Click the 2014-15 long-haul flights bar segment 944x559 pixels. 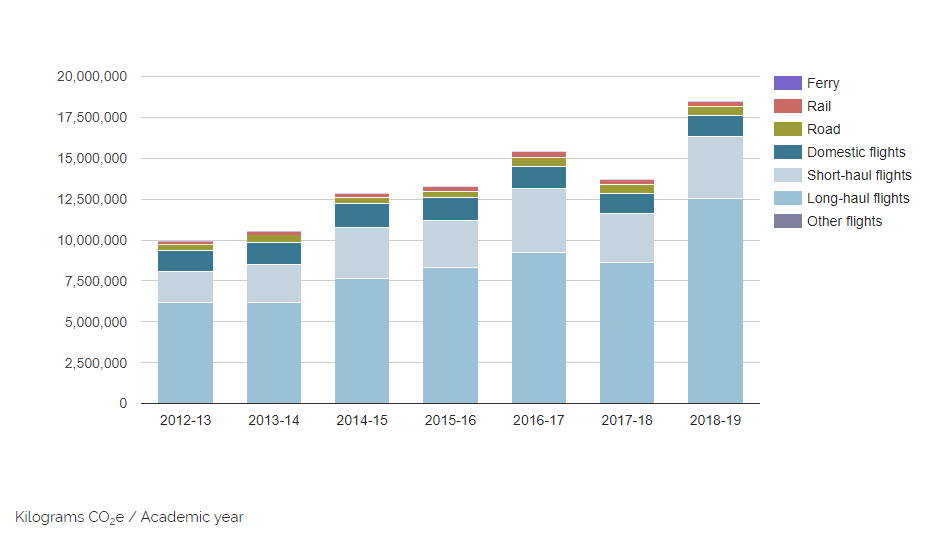(362, 341)
